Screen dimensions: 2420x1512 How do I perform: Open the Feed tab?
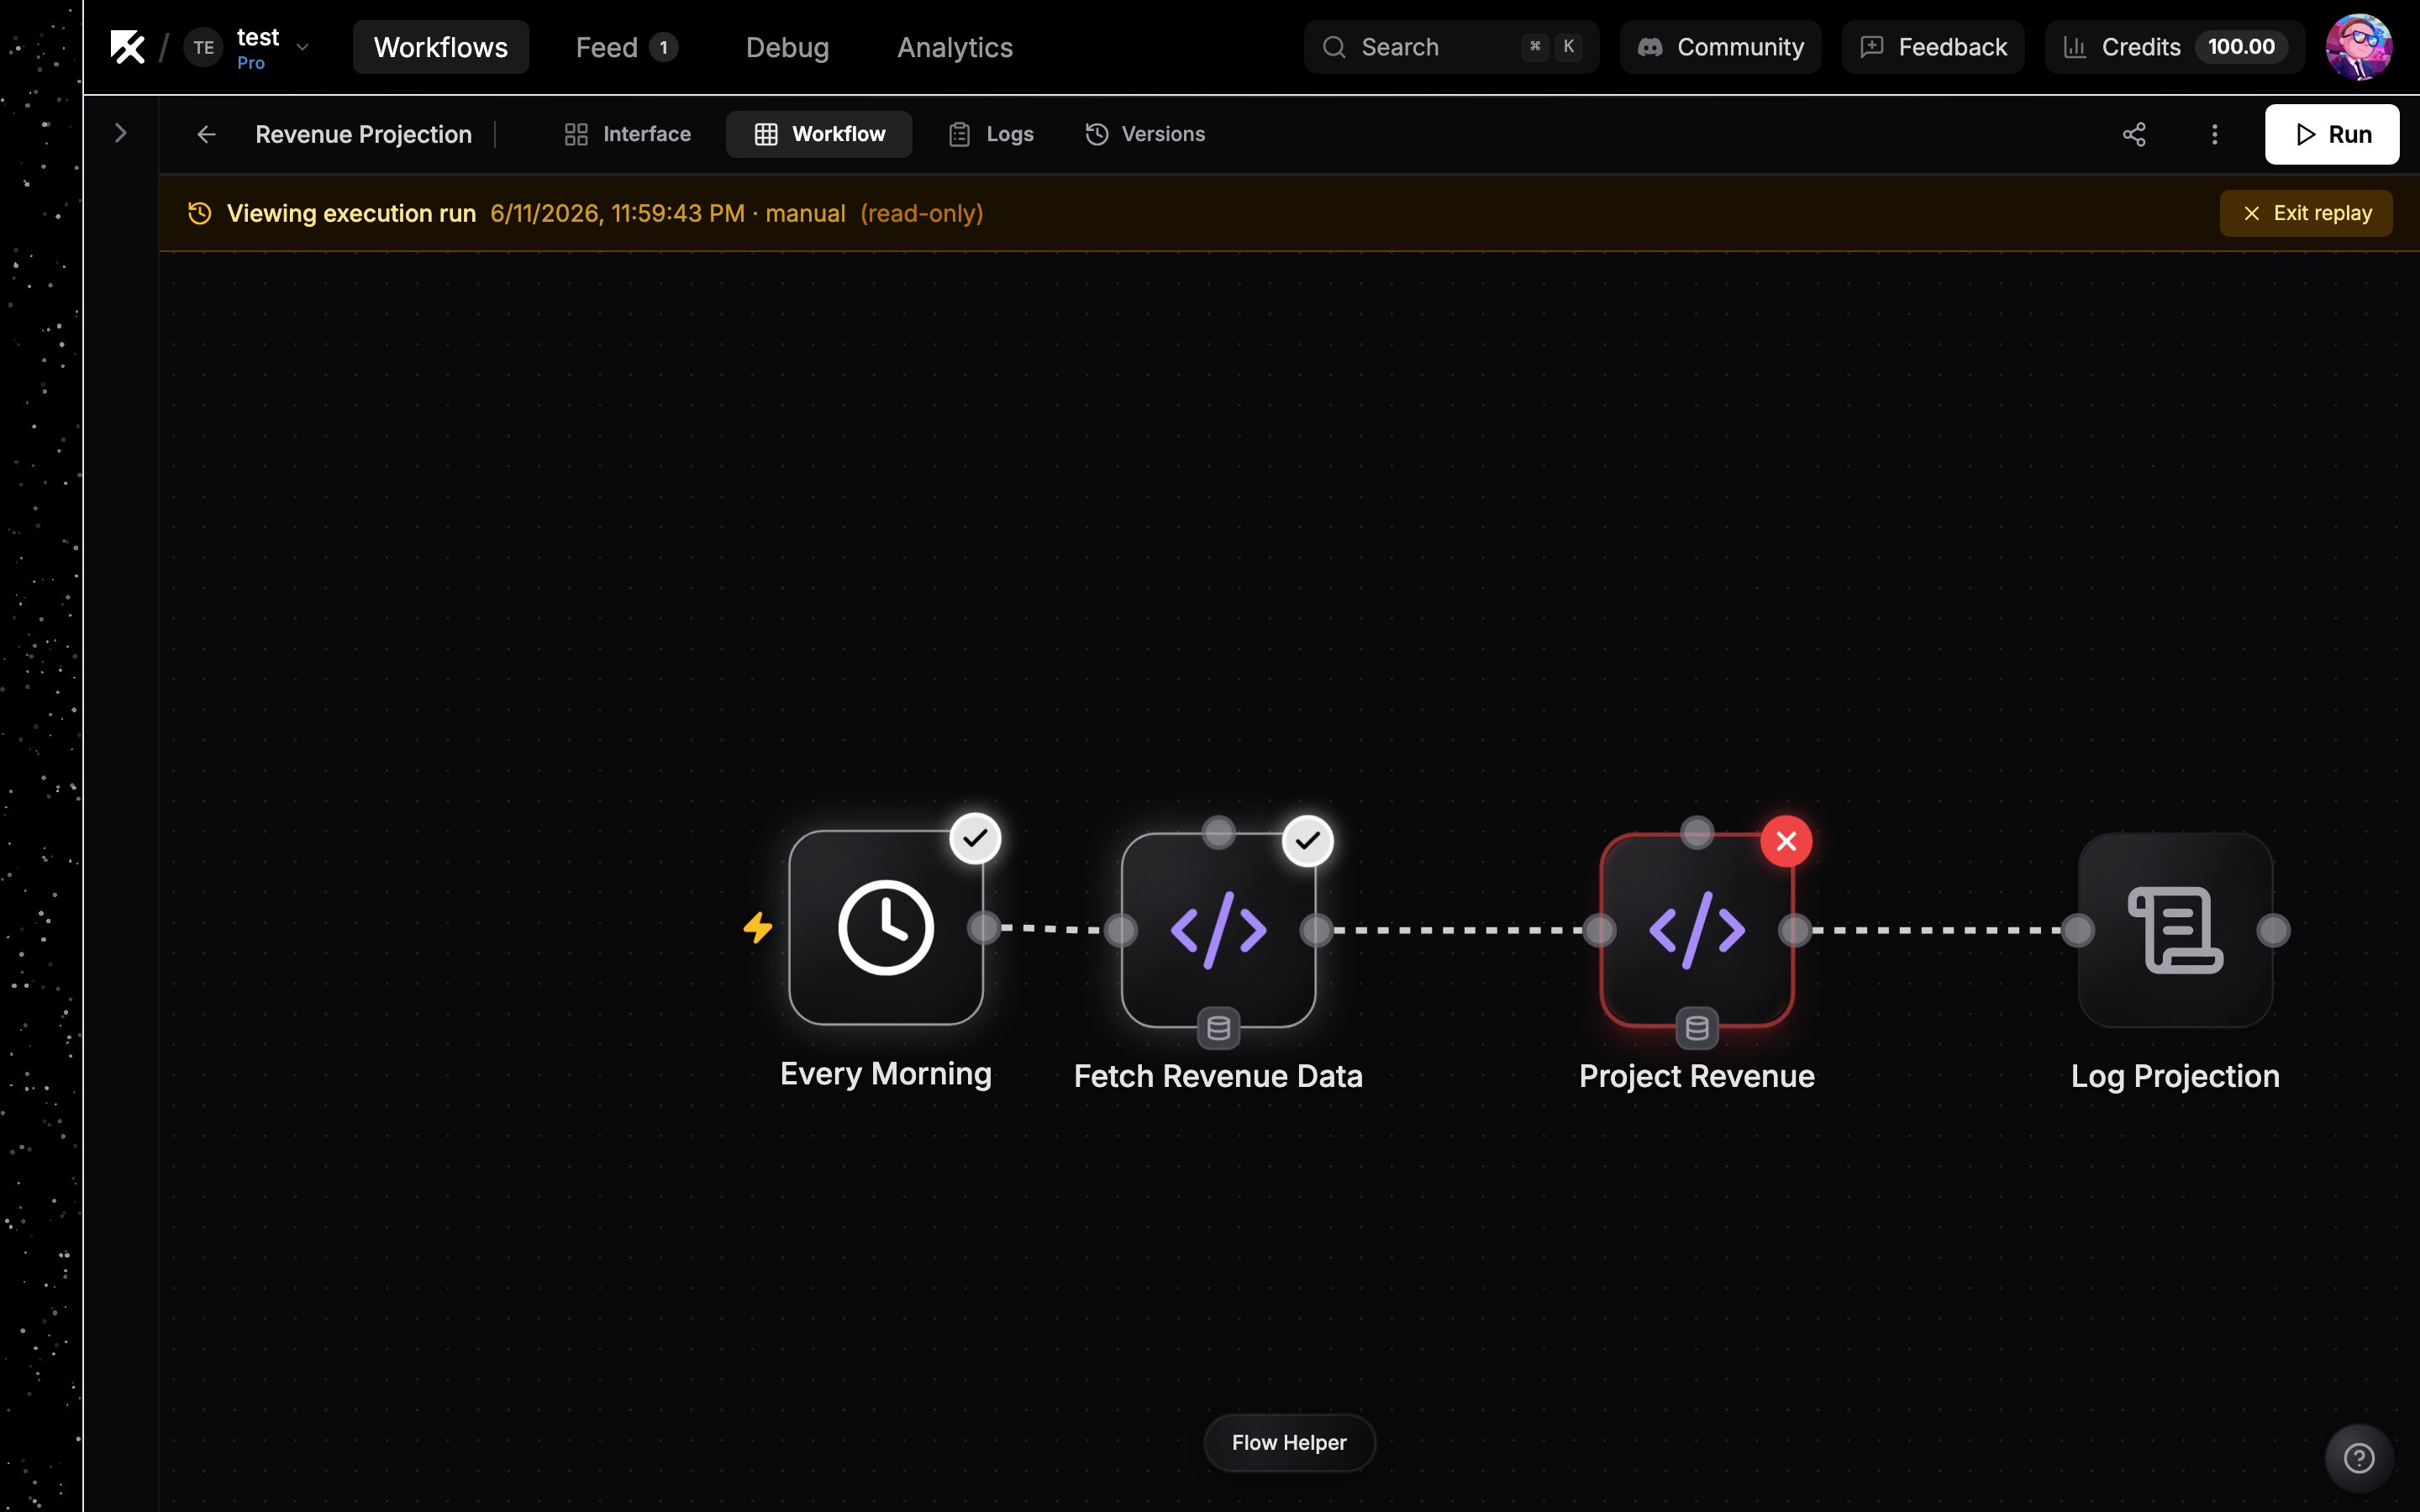pyautogui.click(x=627, y=47)
